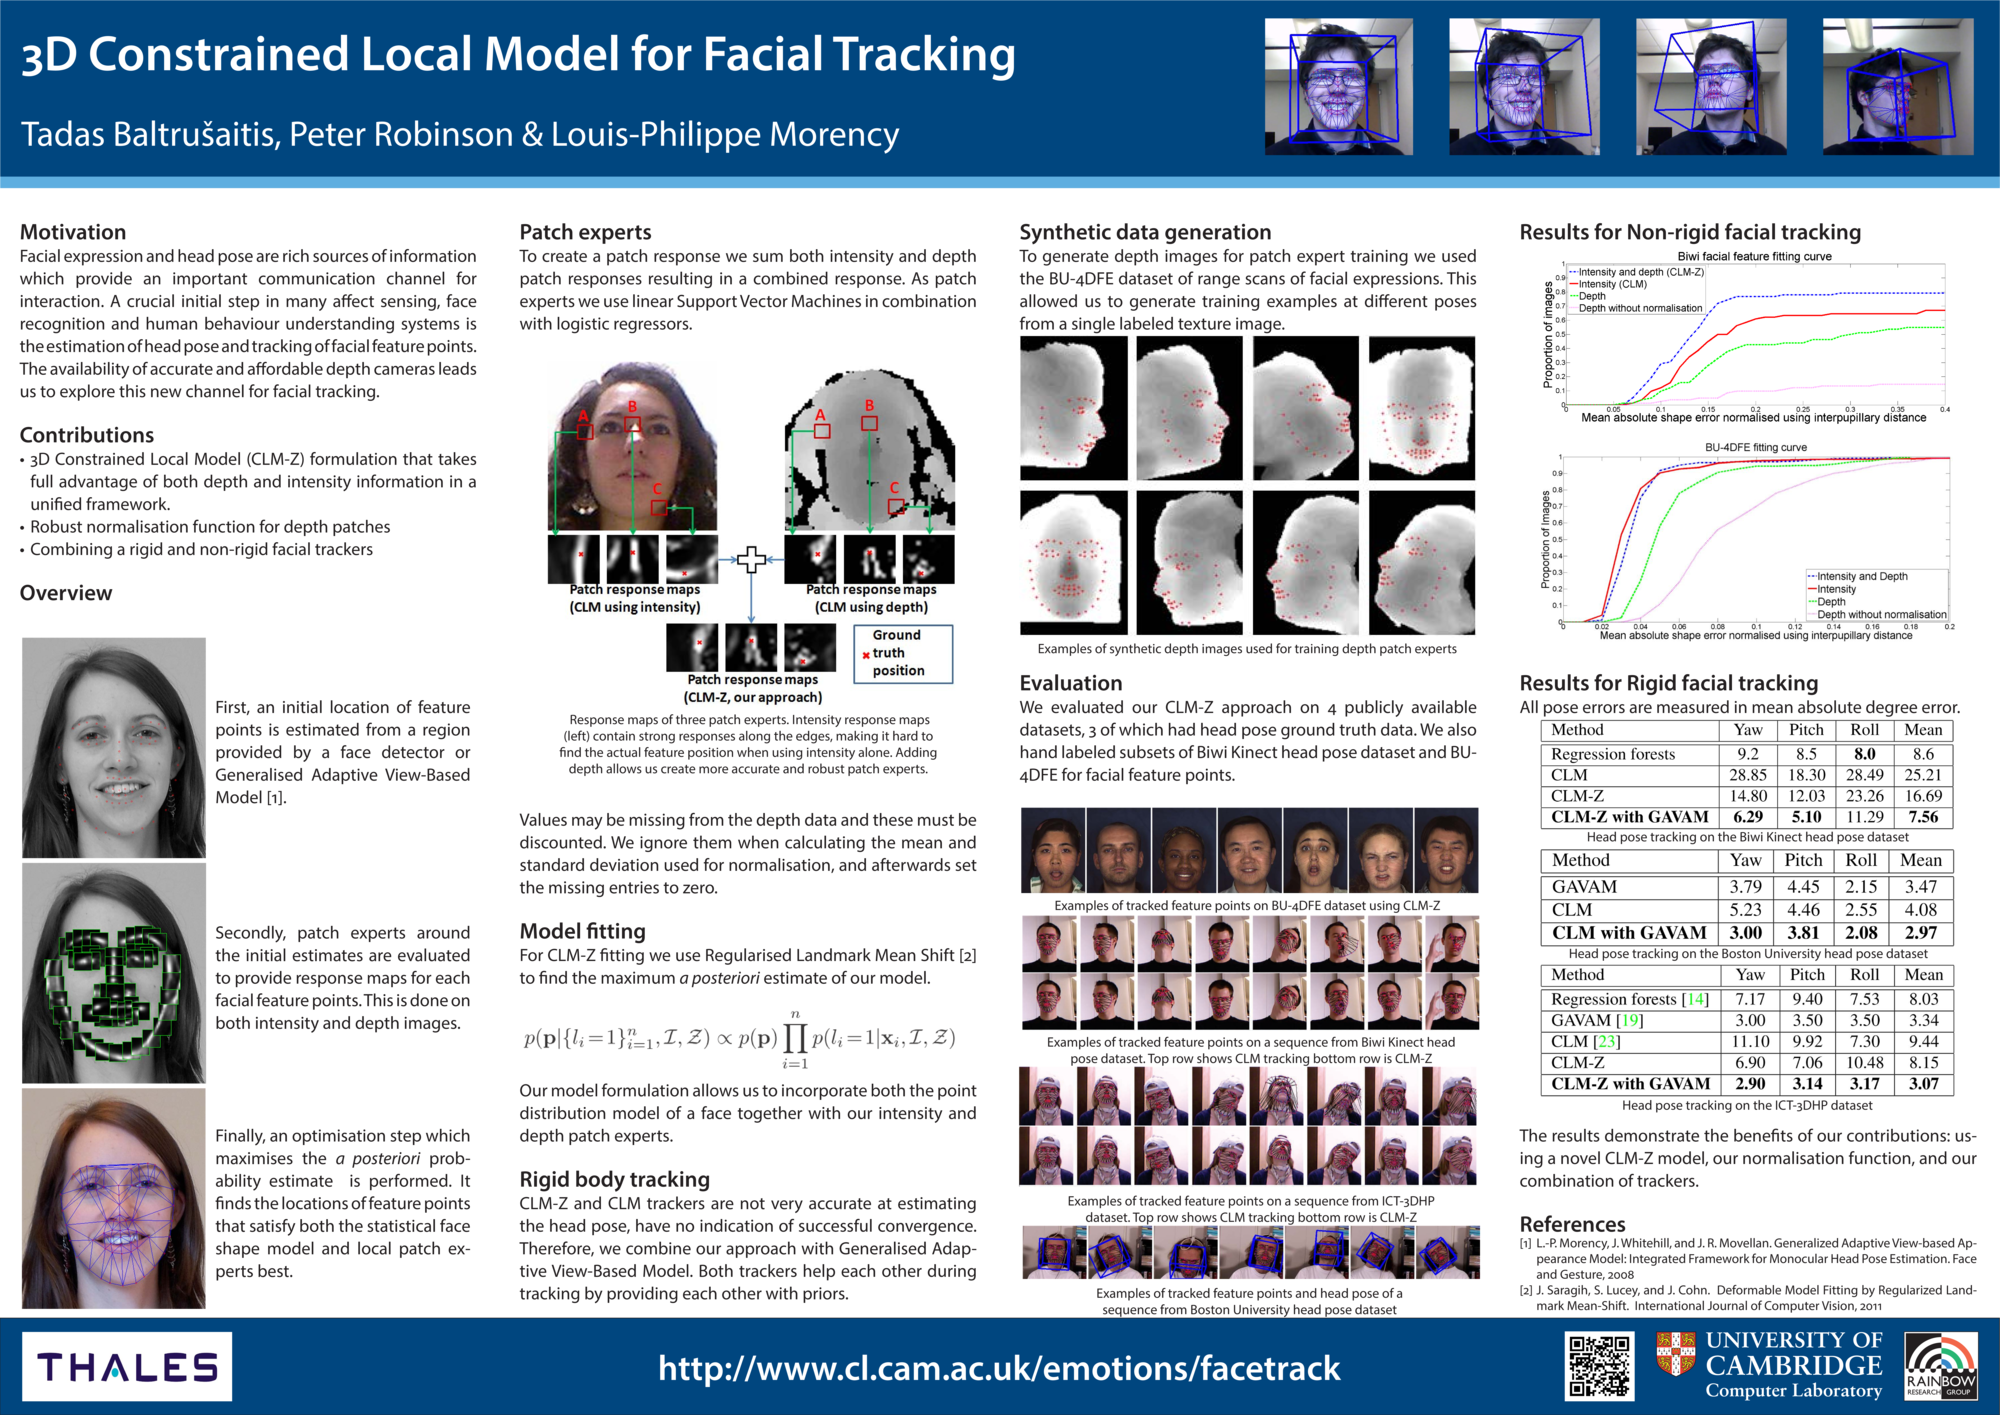Screen dimensions: 2000x1415
Task: Click the BU-4DFE fitting curve chart
Action: tap(1755, 540)
